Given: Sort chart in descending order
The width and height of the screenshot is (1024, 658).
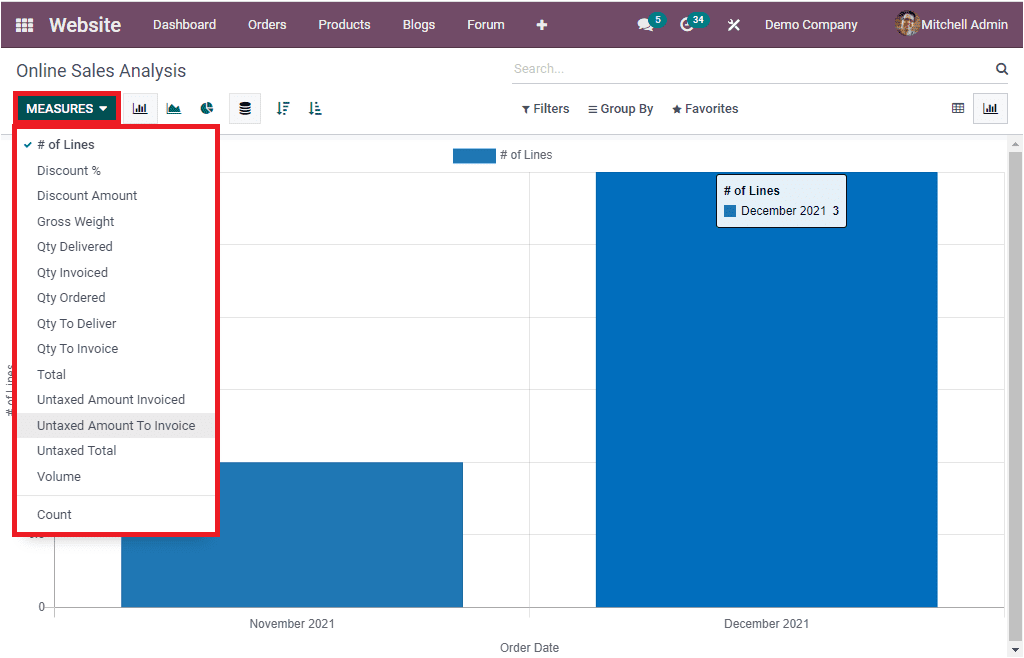Looking at the screenshot, I should point(283,108).
